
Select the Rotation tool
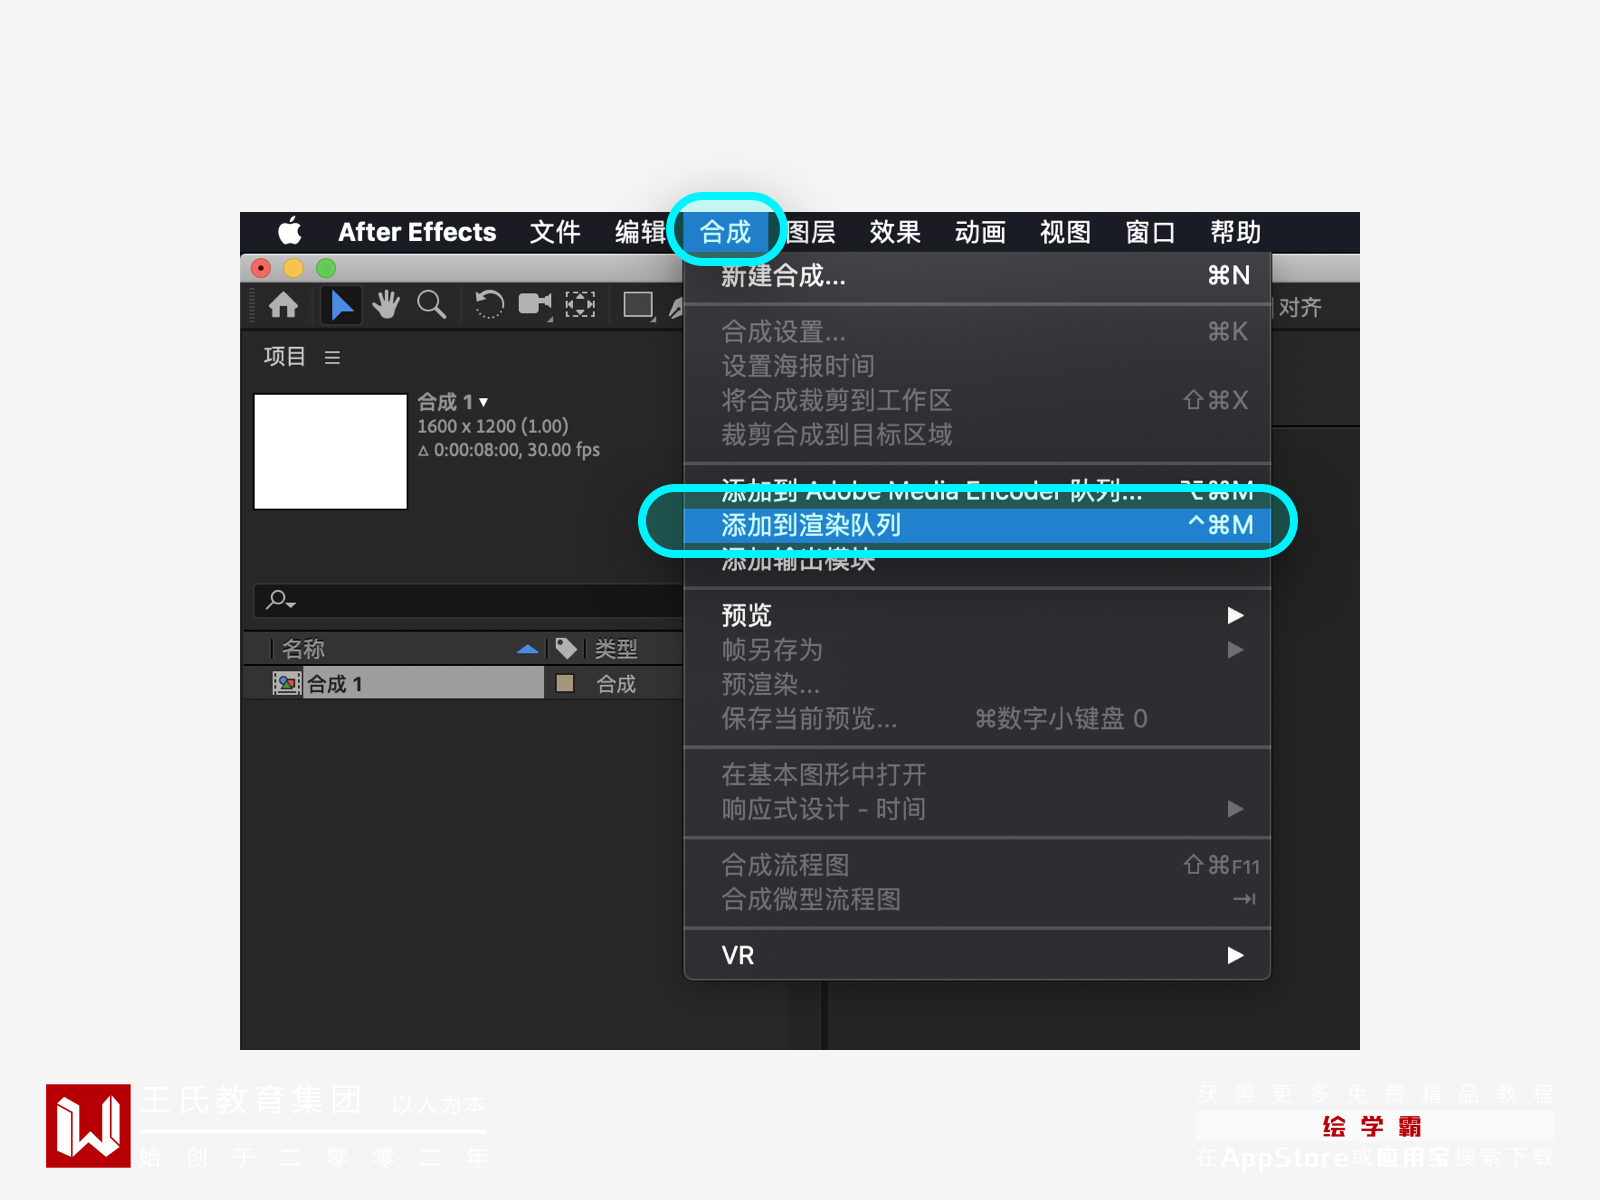point(489,305)
